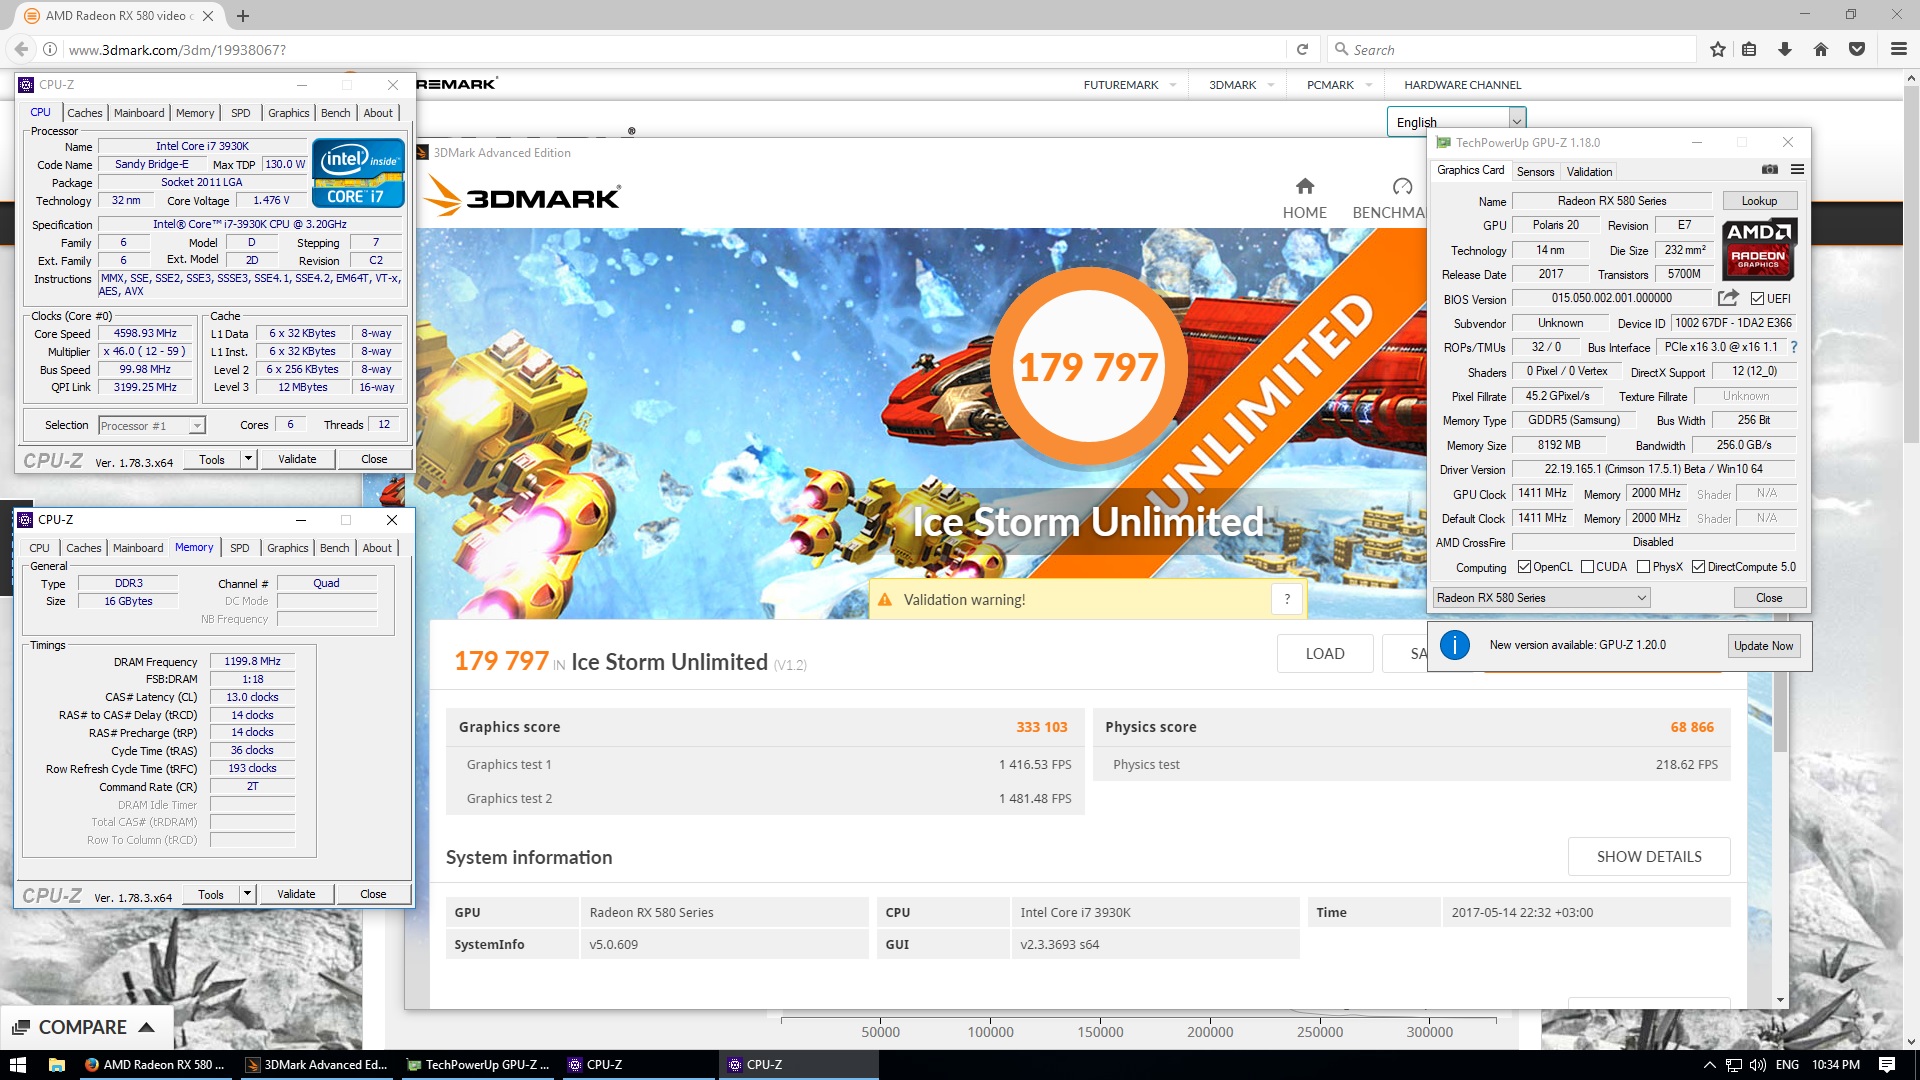1920x1080 pixels.
Task: Click Validate in the top CPU-Z window
Action: pos(297,459)
